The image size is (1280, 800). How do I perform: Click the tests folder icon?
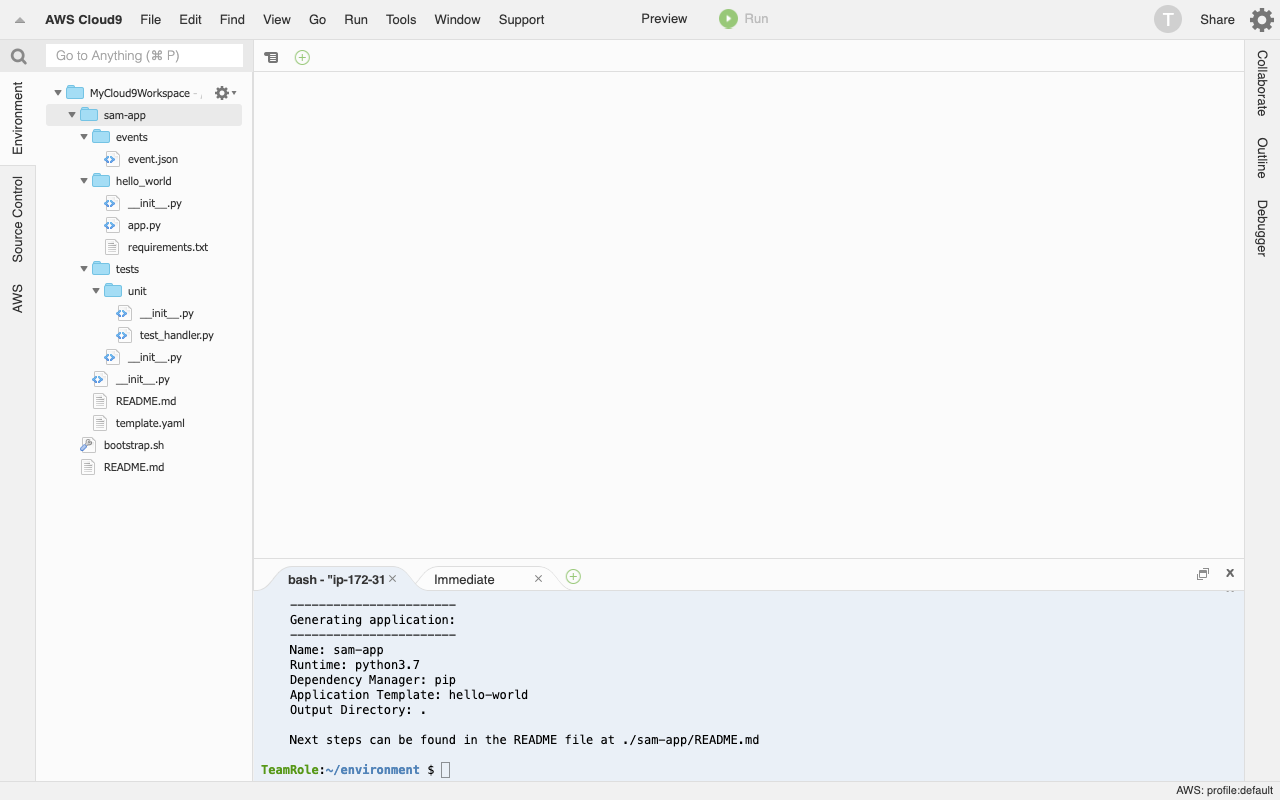[101, 269]
